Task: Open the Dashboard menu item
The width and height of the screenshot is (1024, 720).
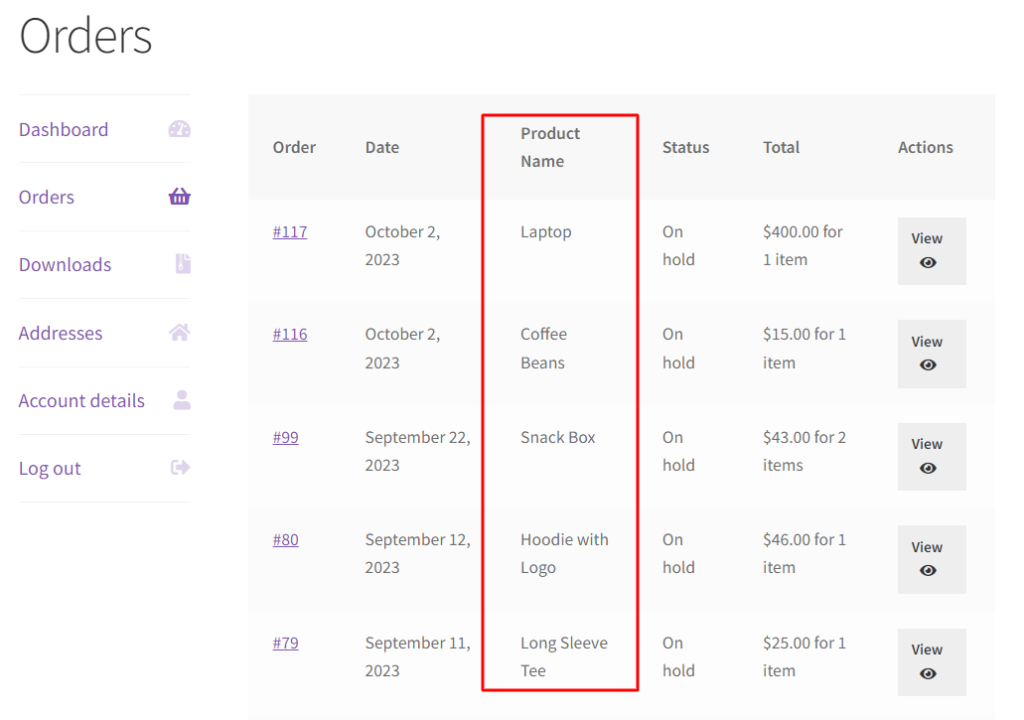Action: point(63,129)
